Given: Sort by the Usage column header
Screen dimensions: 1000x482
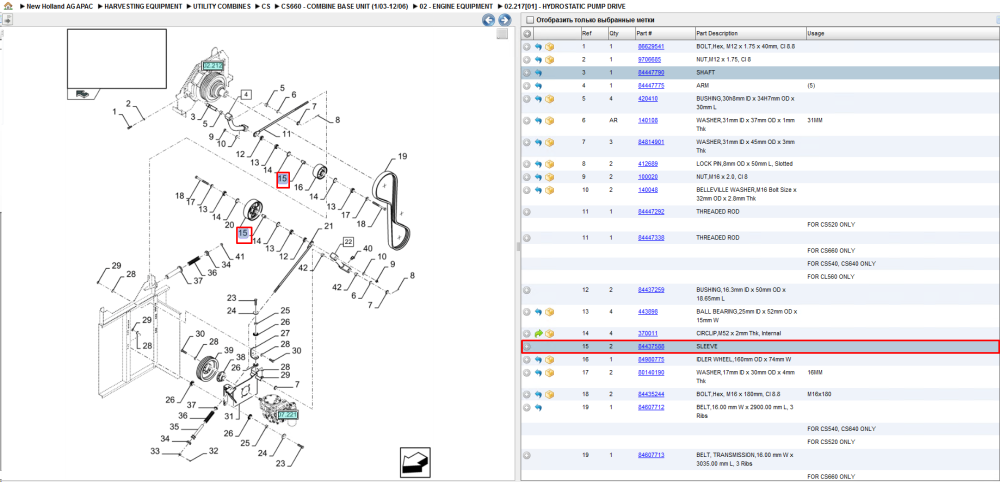Looking at the screenshot, I should click(x=901, y=34).
